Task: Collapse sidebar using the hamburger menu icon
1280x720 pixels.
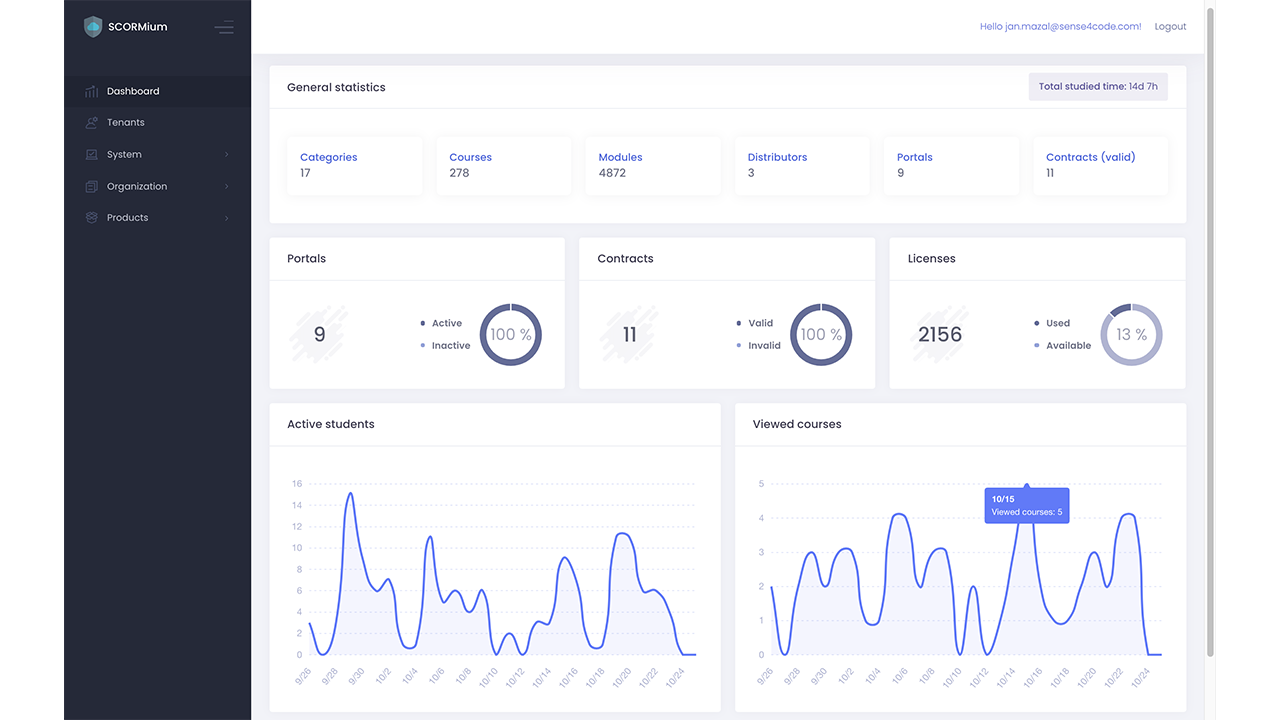Action: 224,27
